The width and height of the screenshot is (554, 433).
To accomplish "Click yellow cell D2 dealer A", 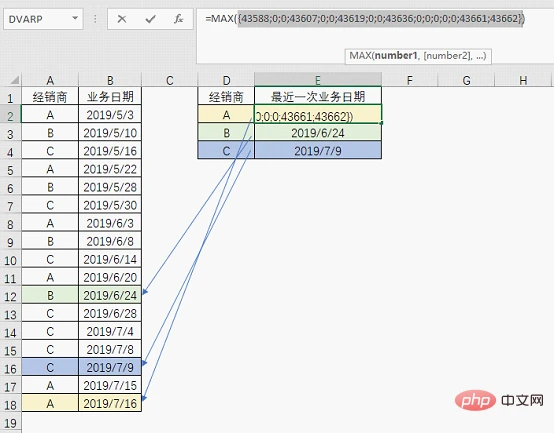I will click(226, 114).
